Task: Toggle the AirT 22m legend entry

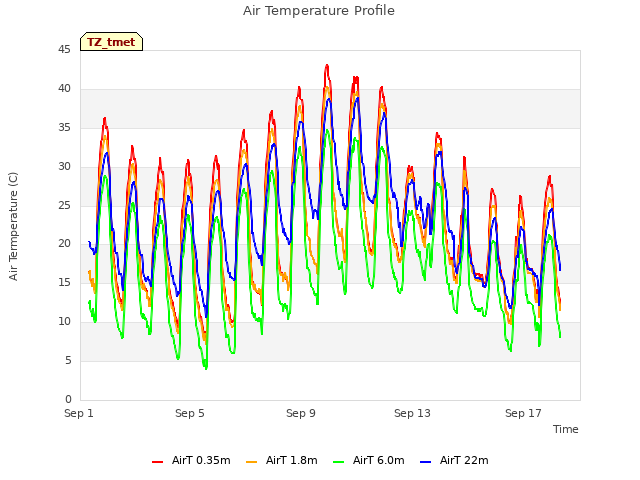Action: pos(454,460)
